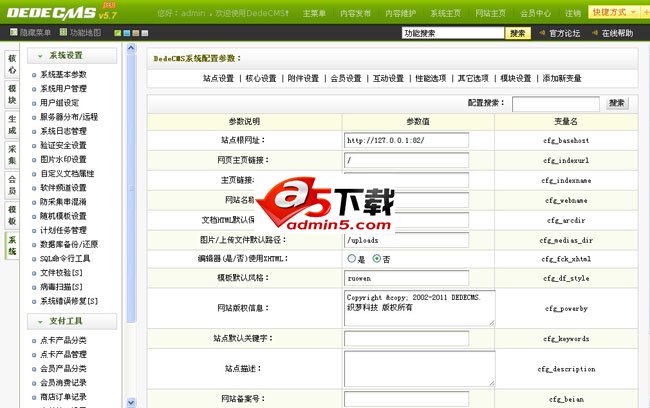This screenshot has height=408, width=650.
Task: Select the green skin color swatch
Action: [x=118, y=33]
